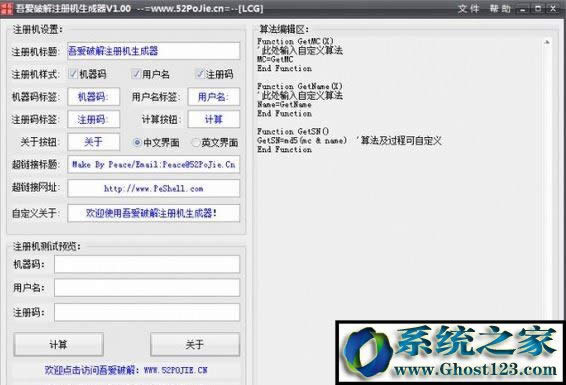Click the 注册机标题 input field
The width and height of the screenshot is (566, 385).
[x=153, y=51]
